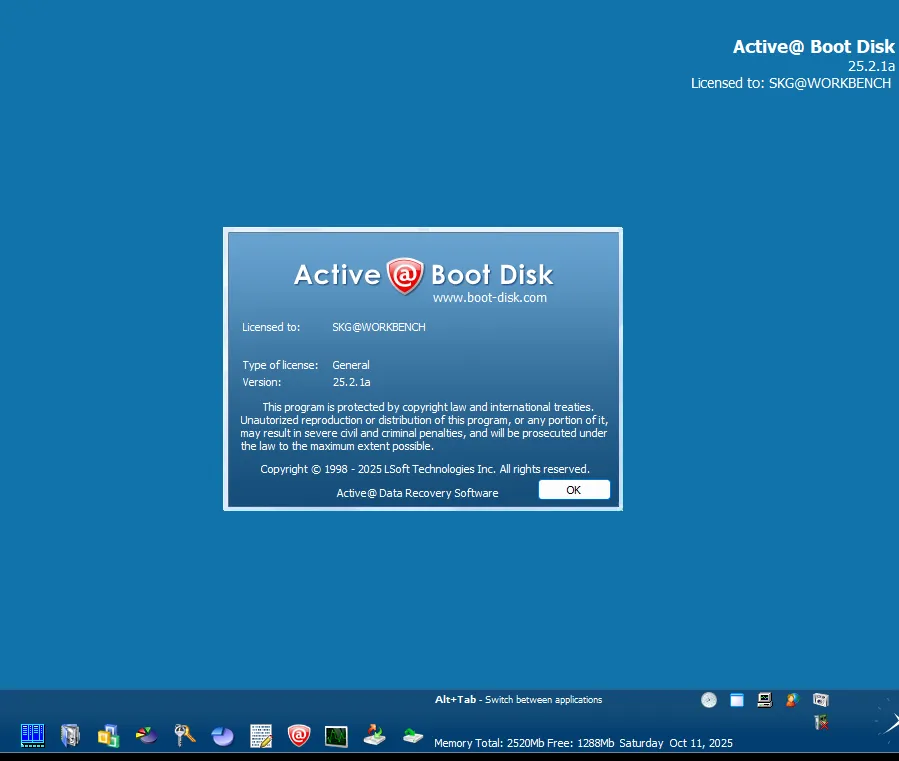Click the Active@ Data Recovery Software text

pyautogui.click(x=417, y=493)
